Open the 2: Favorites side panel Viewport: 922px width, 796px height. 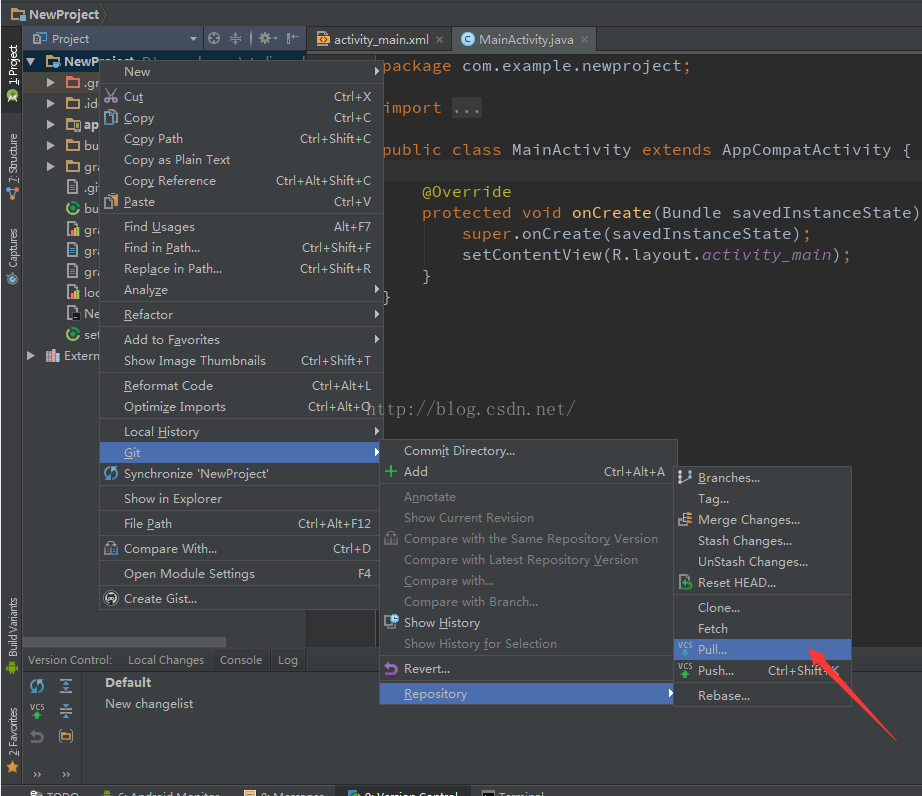(12, 740)
